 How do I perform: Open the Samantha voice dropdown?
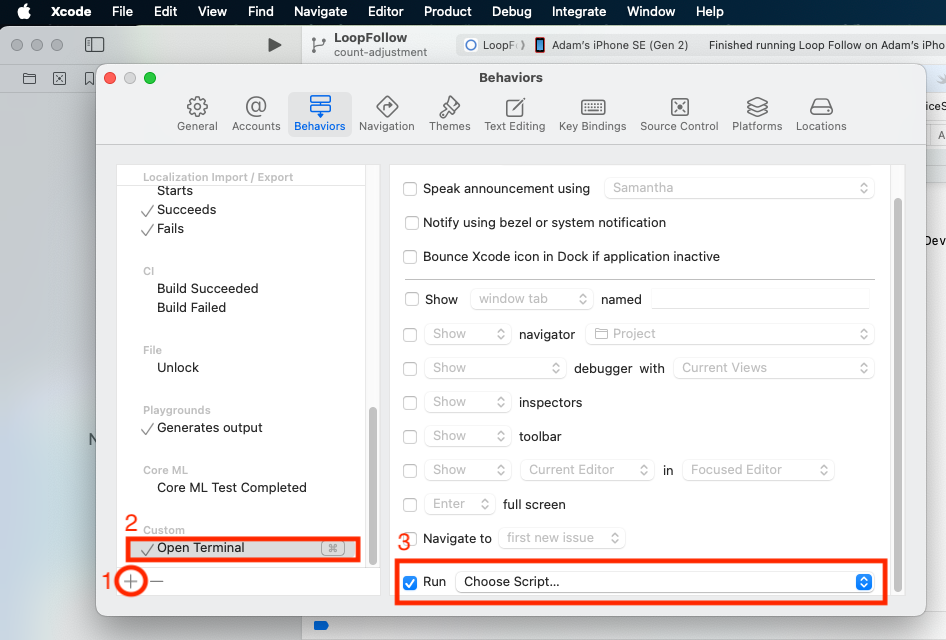pos(739,188)
